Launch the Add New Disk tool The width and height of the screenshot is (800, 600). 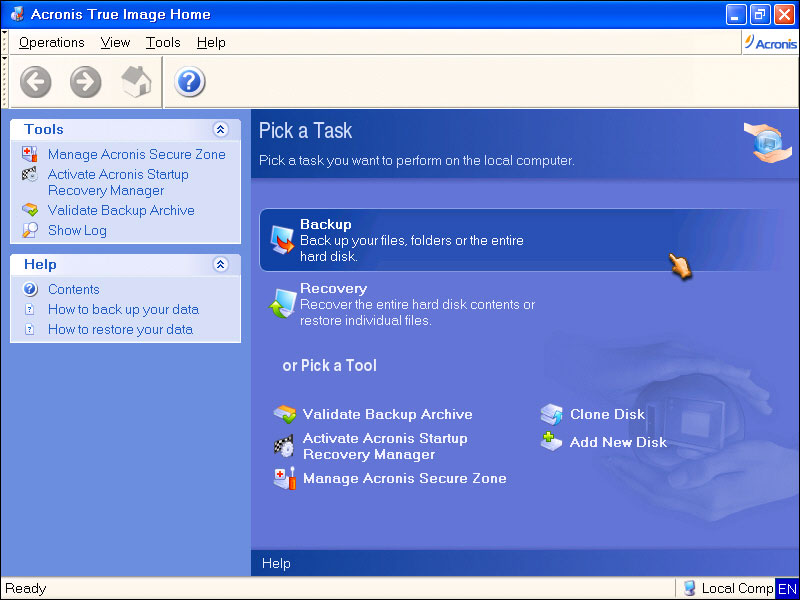point(618,442)
